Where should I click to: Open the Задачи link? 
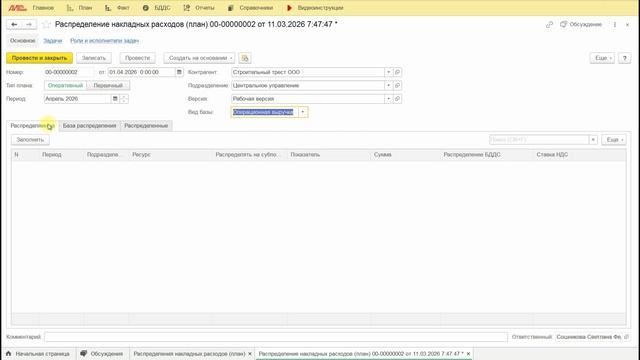[x=53, y=41]
